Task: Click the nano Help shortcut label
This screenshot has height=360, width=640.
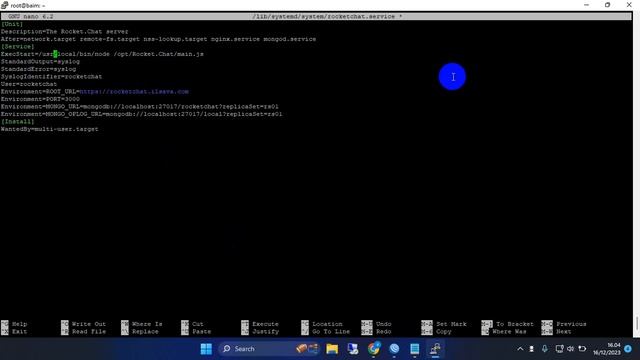Action: click(20, 324)
